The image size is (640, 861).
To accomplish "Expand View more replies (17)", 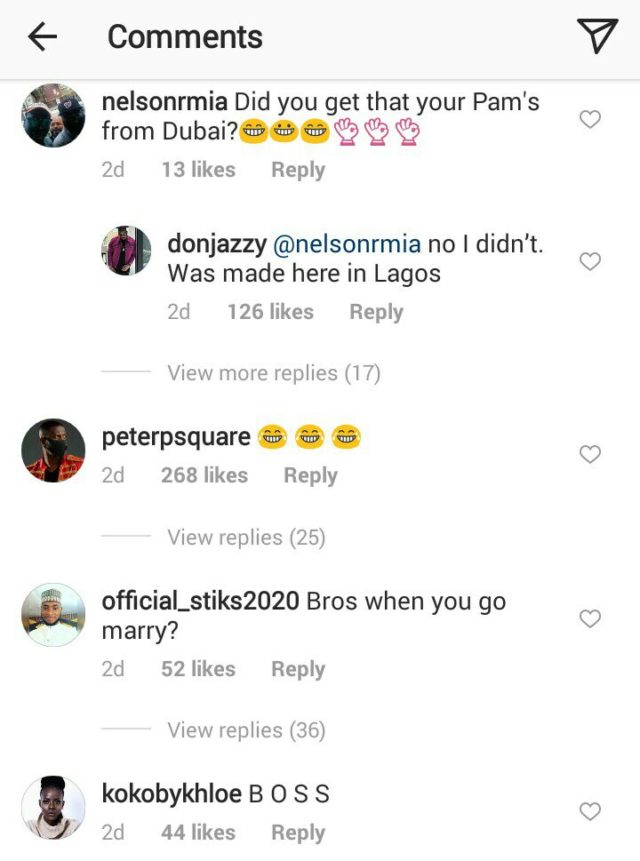I will pyautogui.click(x=274, y=373).
